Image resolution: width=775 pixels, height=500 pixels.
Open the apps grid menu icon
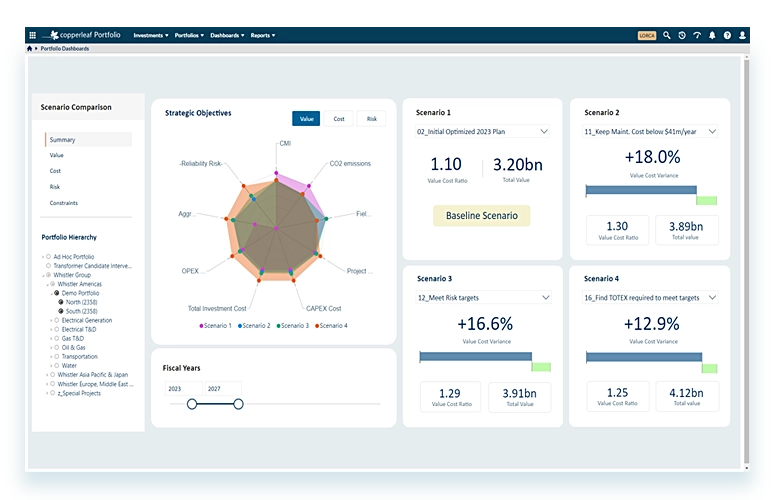[x=33, y=35]
